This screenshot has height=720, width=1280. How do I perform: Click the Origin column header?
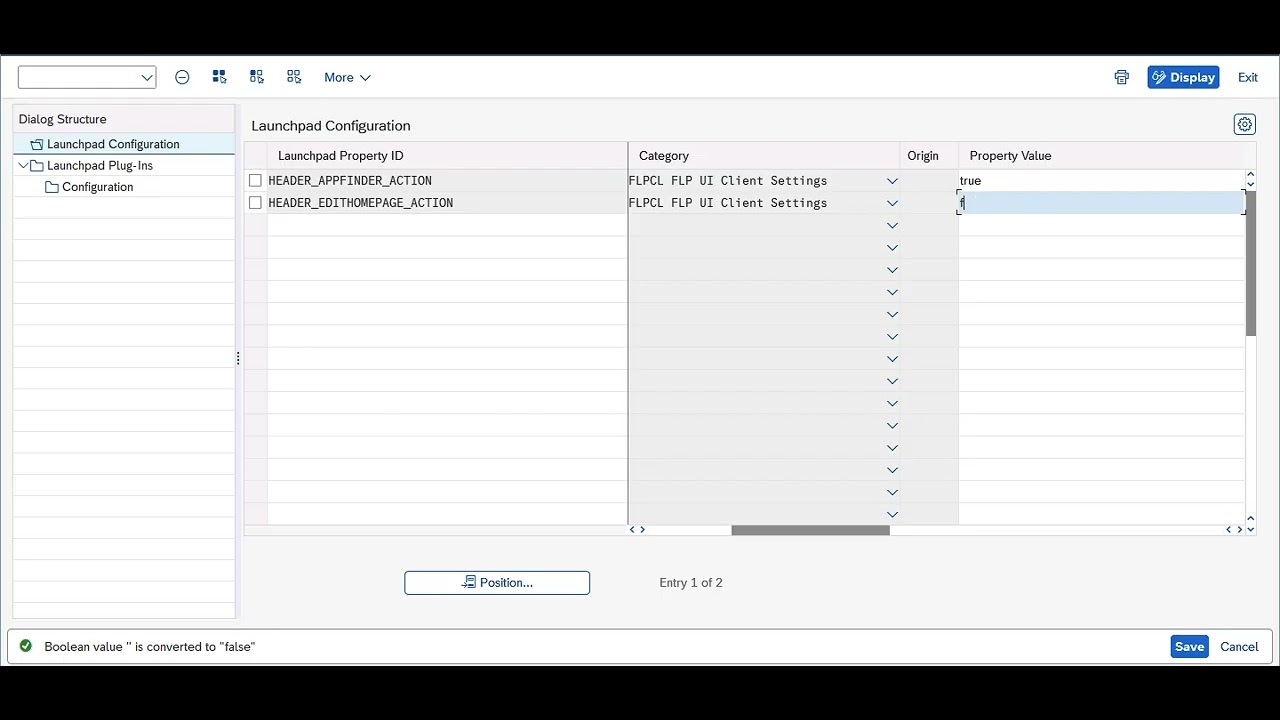click(x=929, y=156)
